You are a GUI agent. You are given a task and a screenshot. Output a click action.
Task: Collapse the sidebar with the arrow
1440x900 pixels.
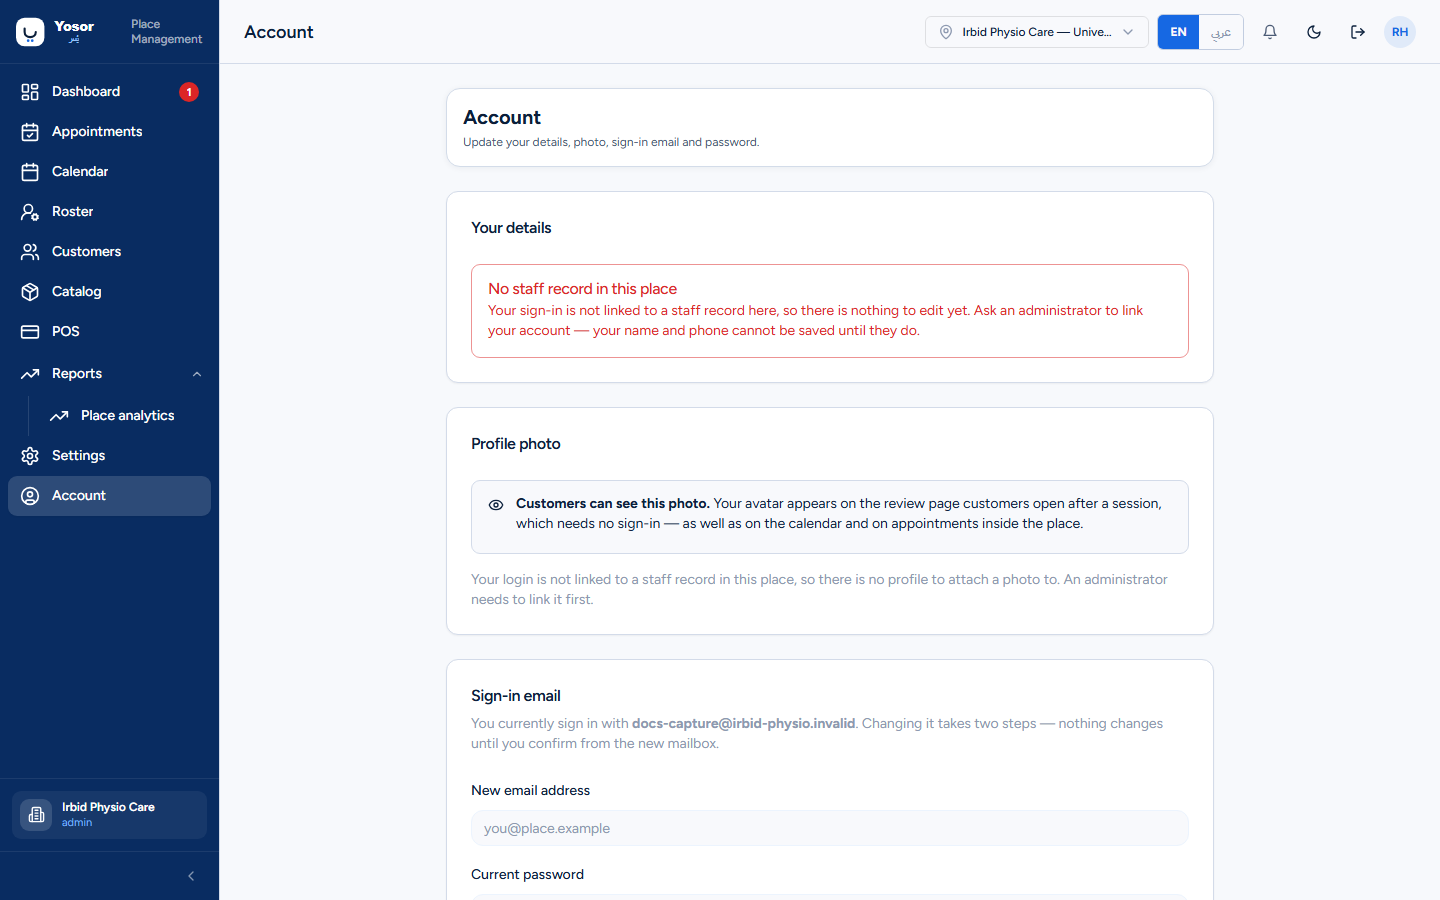(191, 876)
